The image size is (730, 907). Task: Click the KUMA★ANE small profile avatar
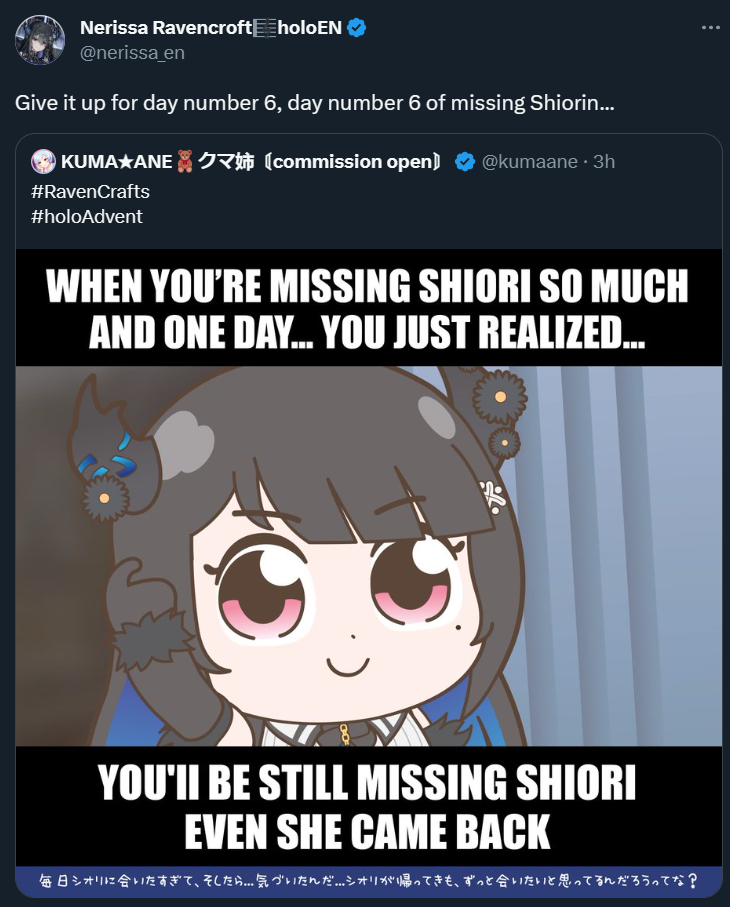tap(43, 161)
